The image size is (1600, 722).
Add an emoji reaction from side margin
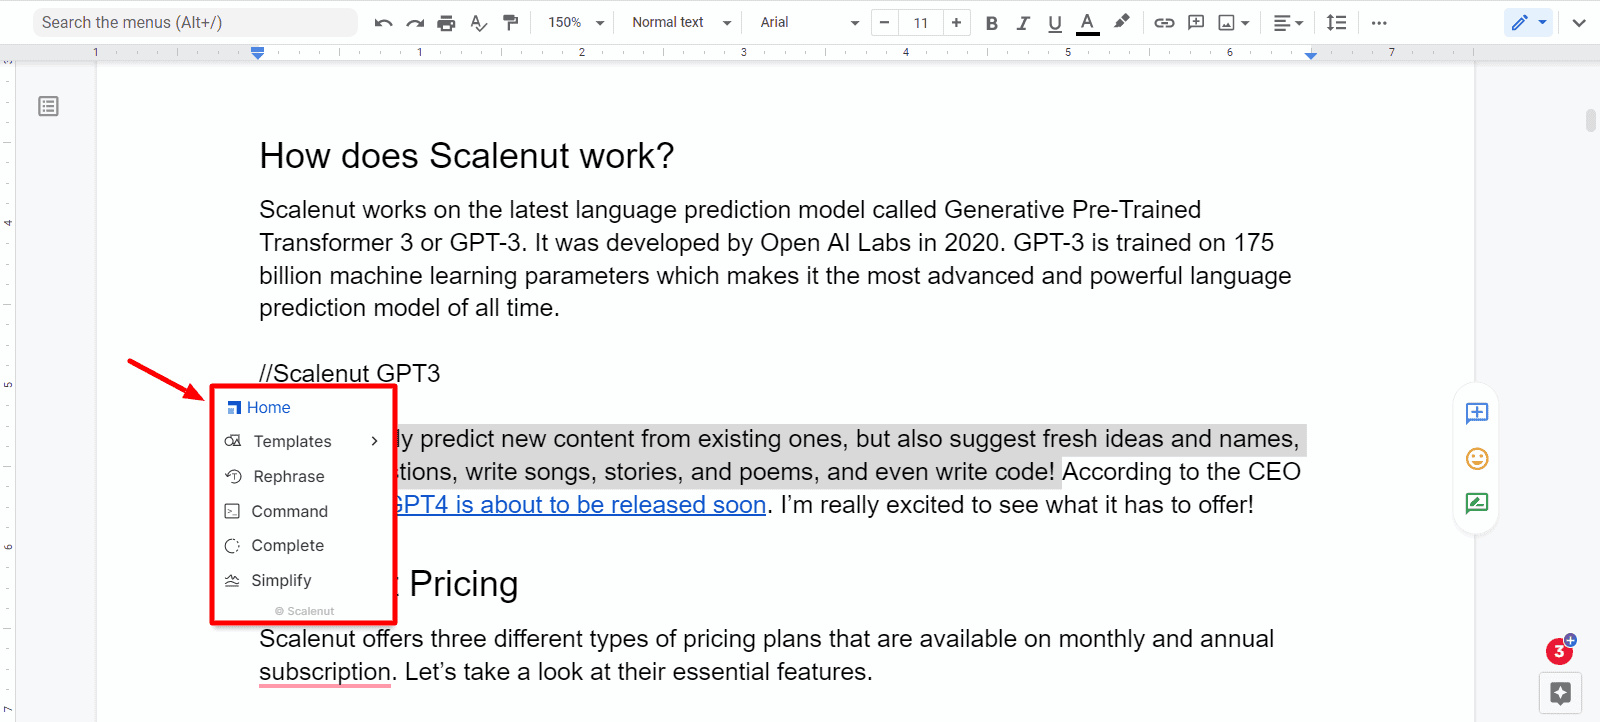pos(1477,459)
